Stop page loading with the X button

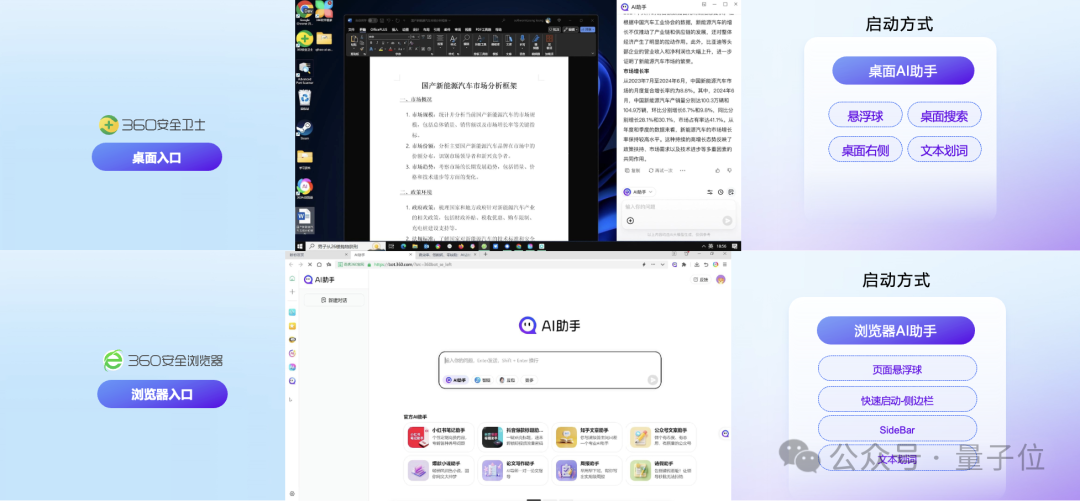[x=310, y=265]
